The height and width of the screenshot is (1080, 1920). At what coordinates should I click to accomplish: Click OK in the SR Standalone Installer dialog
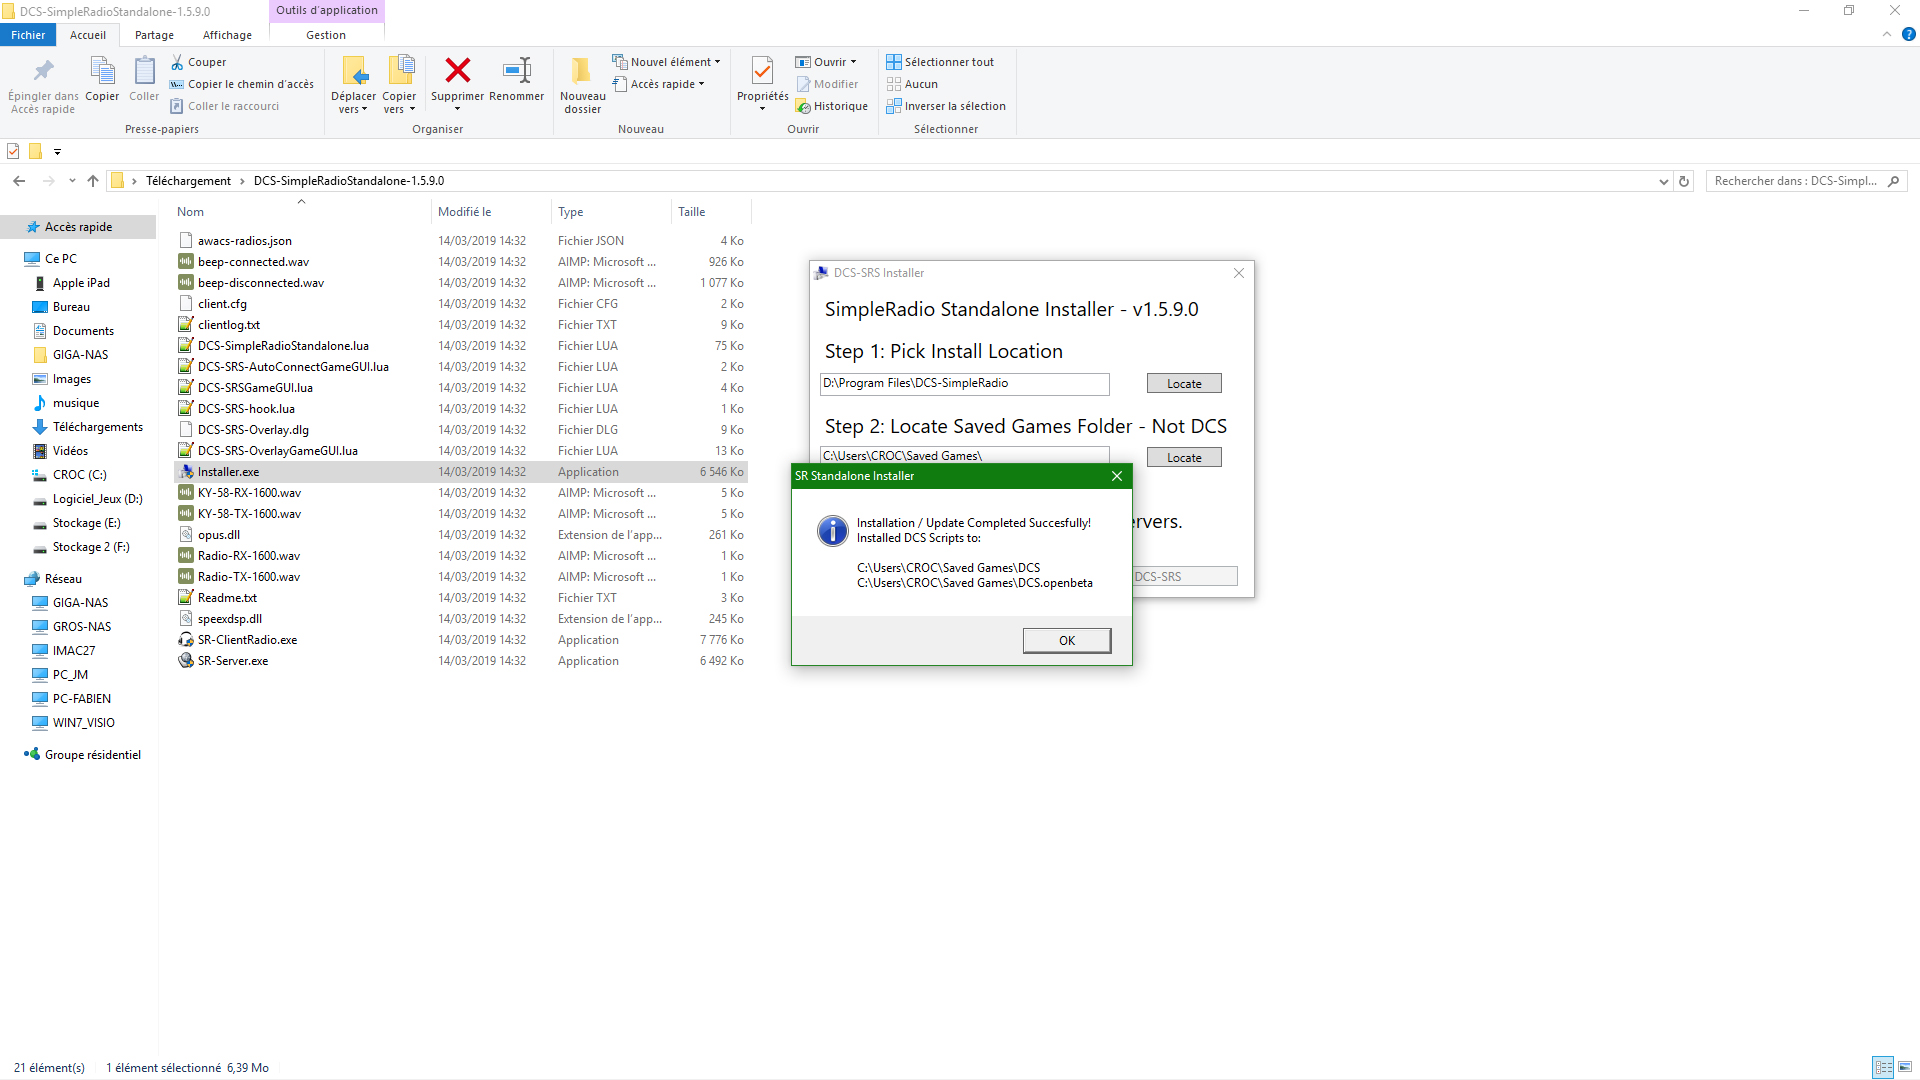coord(1066,641)
